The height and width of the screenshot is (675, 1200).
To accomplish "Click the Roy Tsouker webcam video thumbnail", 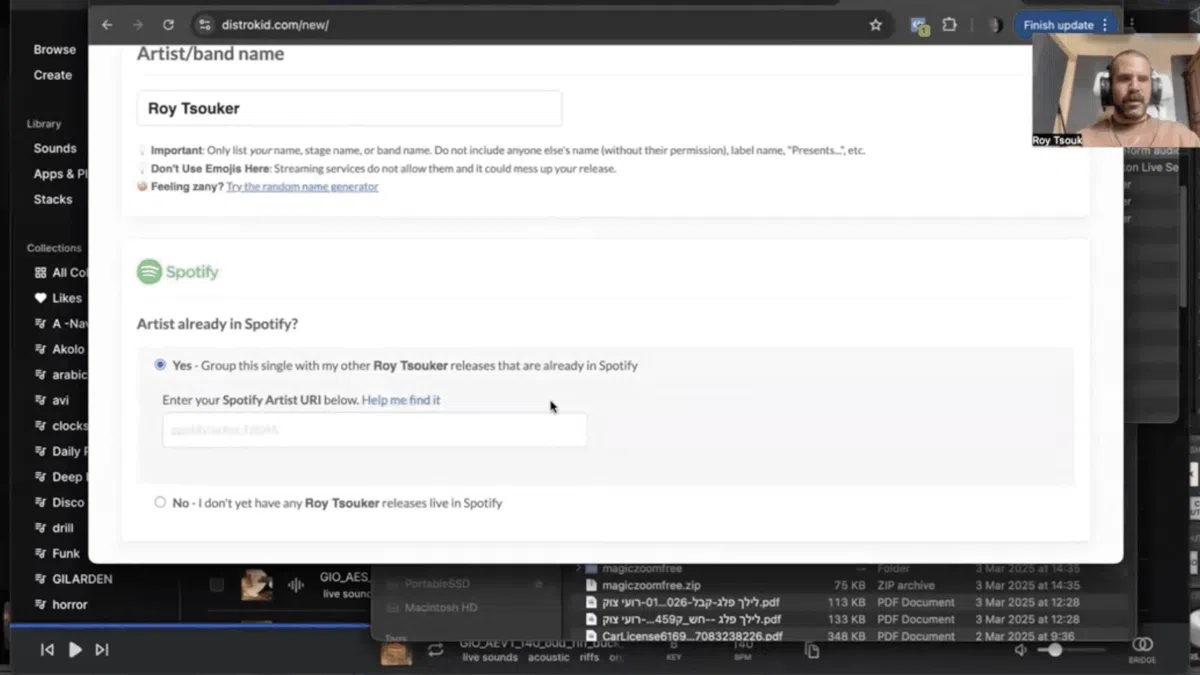I will tap(1115, 90).
